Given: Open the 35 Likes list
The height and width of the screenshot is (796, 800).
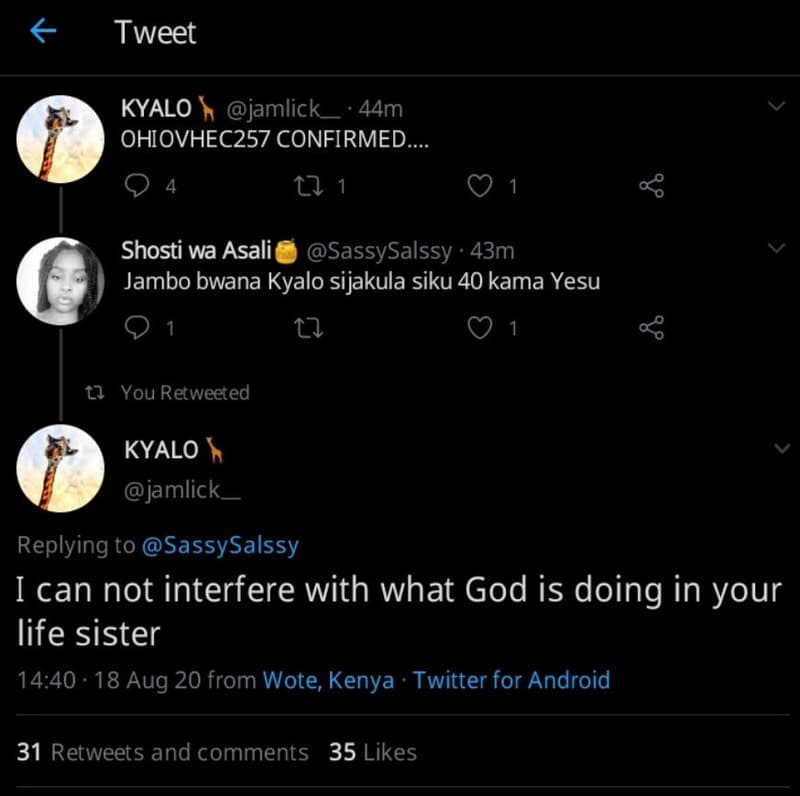Looking at the screenshot, I should pyautogui.click(x=373, y=753).
